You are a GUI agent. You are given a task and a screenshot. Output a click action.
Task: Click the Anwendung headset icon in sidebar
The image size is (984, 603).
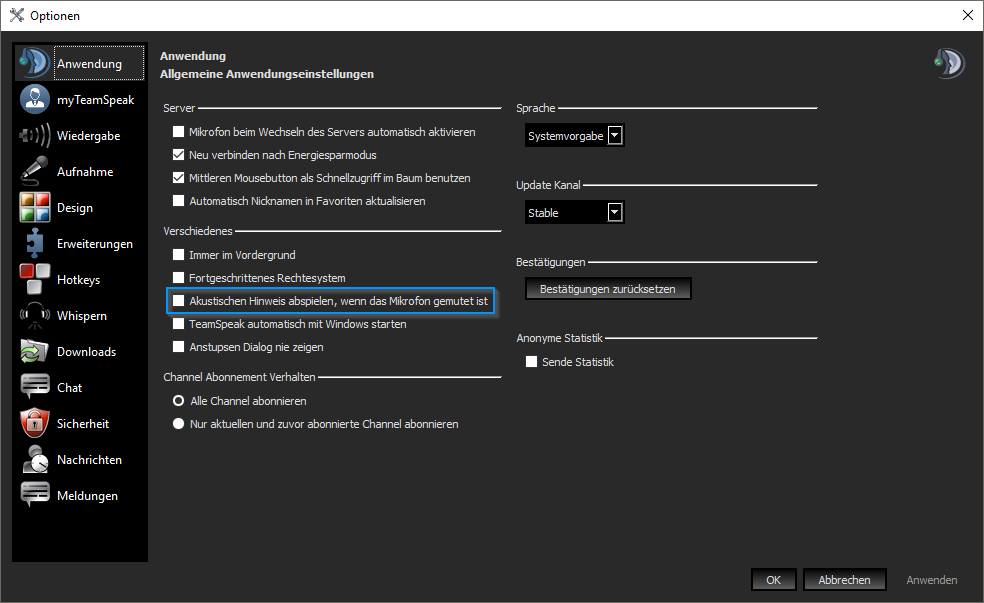[35, 63]
